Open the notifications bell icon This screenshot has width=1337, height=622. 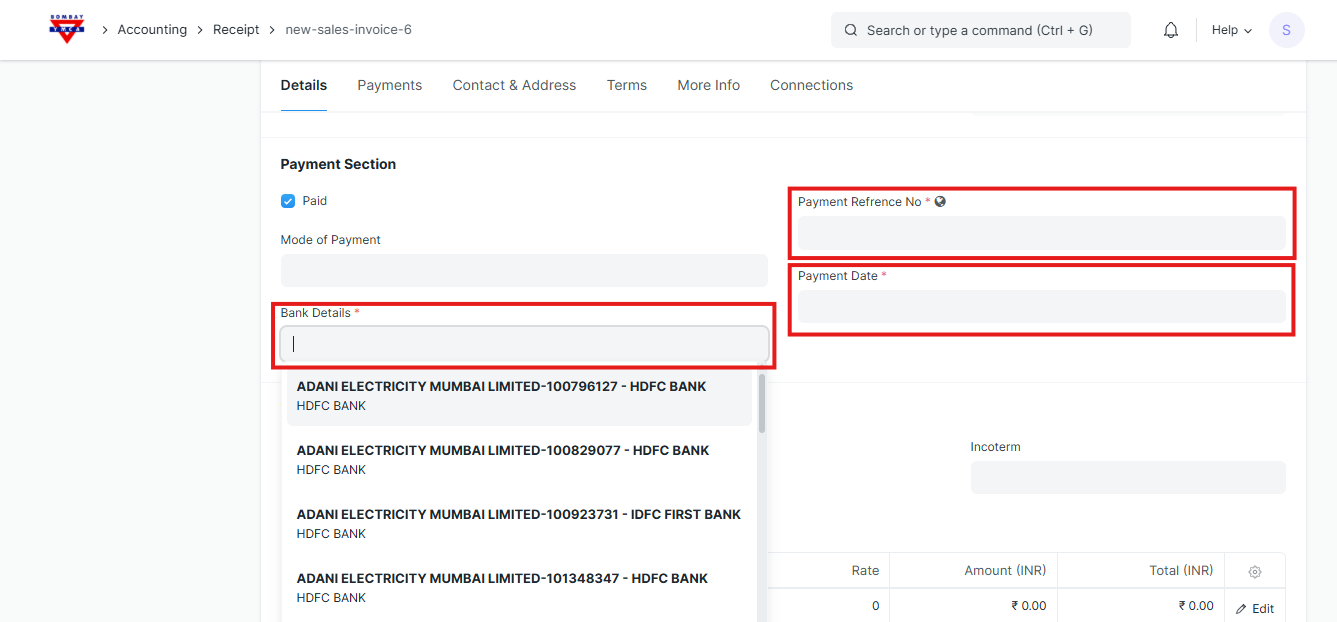pyautogui.click(x=1171, y=30)
